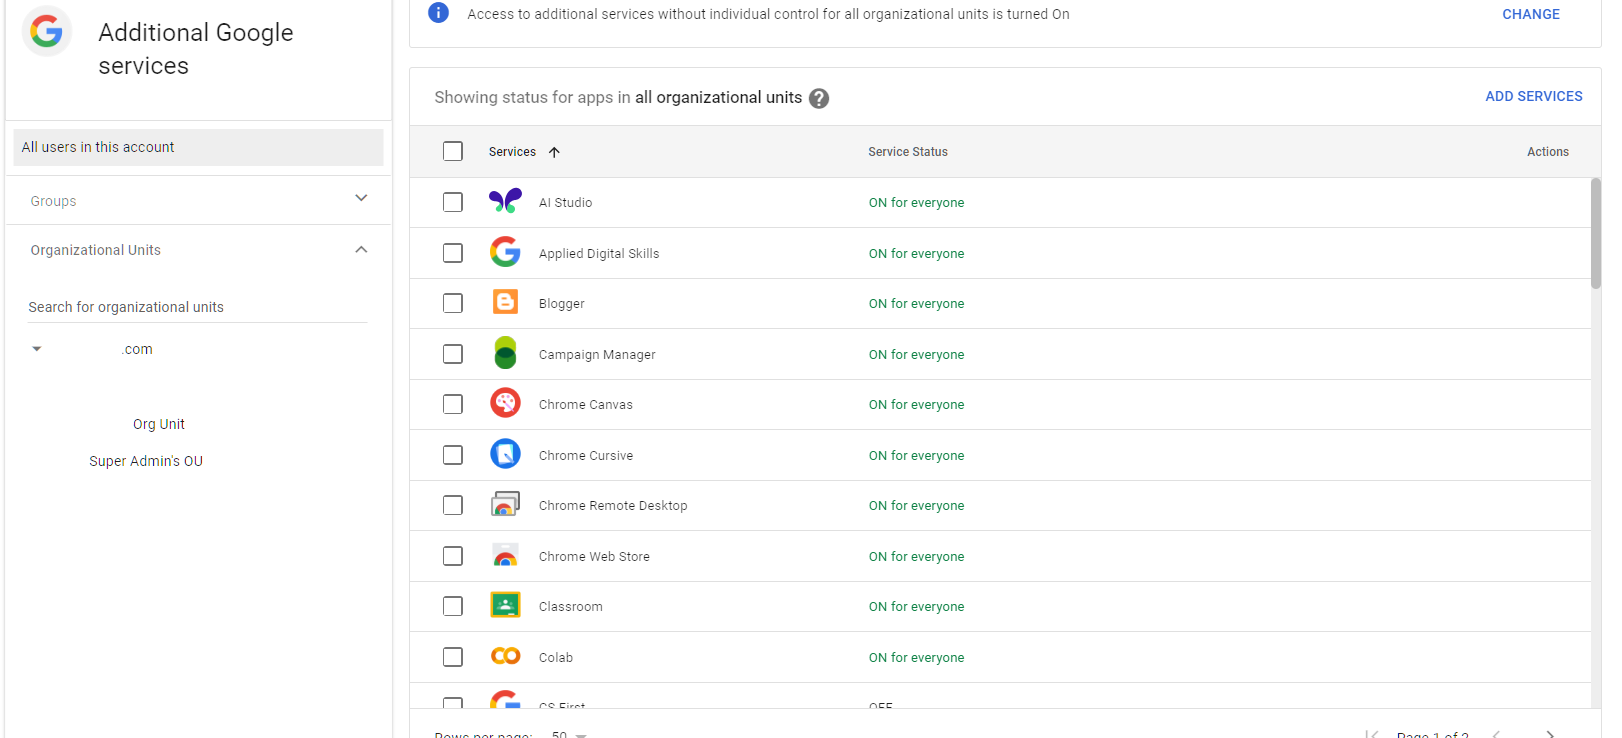This screenshot has width=1622, height=738.
Task: Click Chrome Cursive service name
Action: pos(585,455)
